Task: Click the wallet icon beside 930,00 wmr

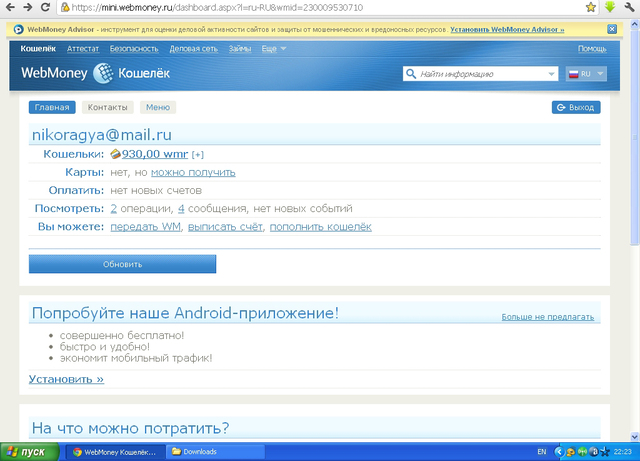Action: [116, 154]
